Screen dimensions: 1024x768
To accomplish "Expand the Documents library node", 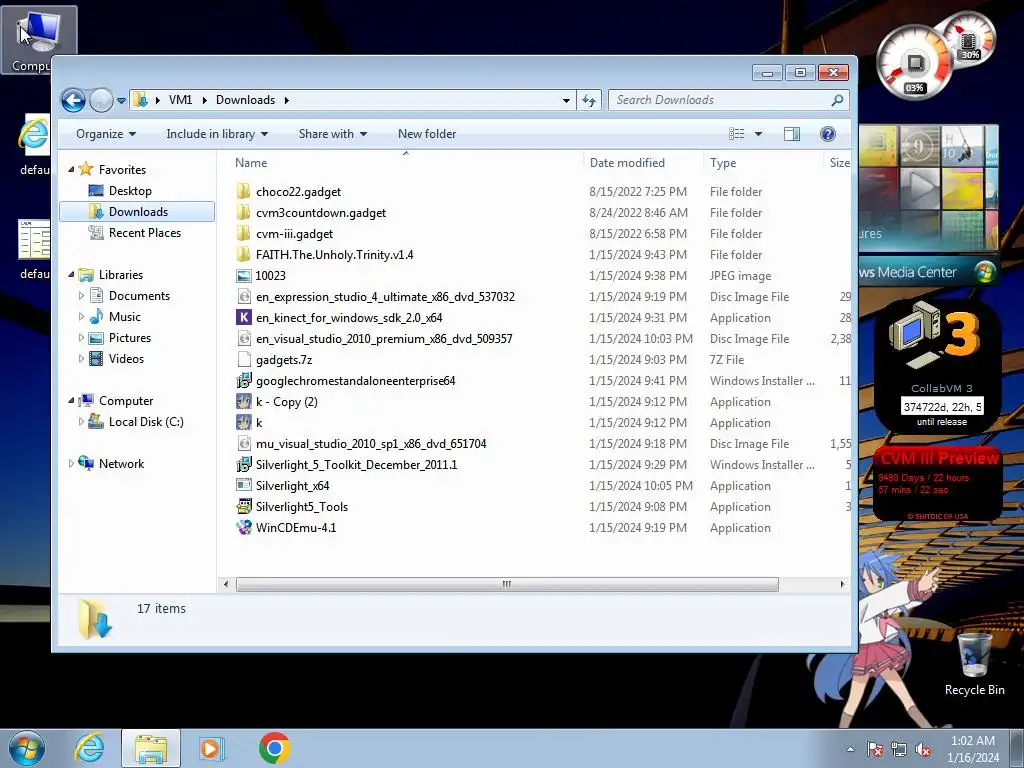I will point(81,296).
